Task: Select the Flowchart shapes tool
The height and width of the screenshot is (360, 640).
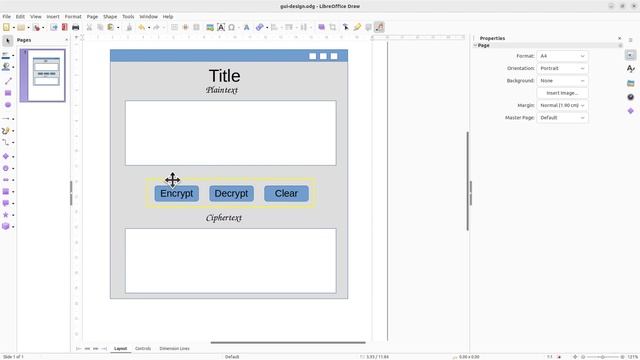Action: 6,191
